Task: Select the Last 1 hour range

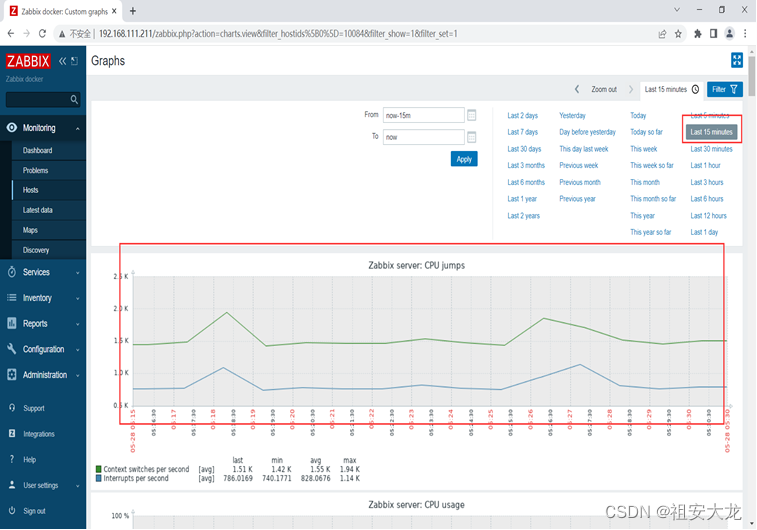Action: [705, 165]
